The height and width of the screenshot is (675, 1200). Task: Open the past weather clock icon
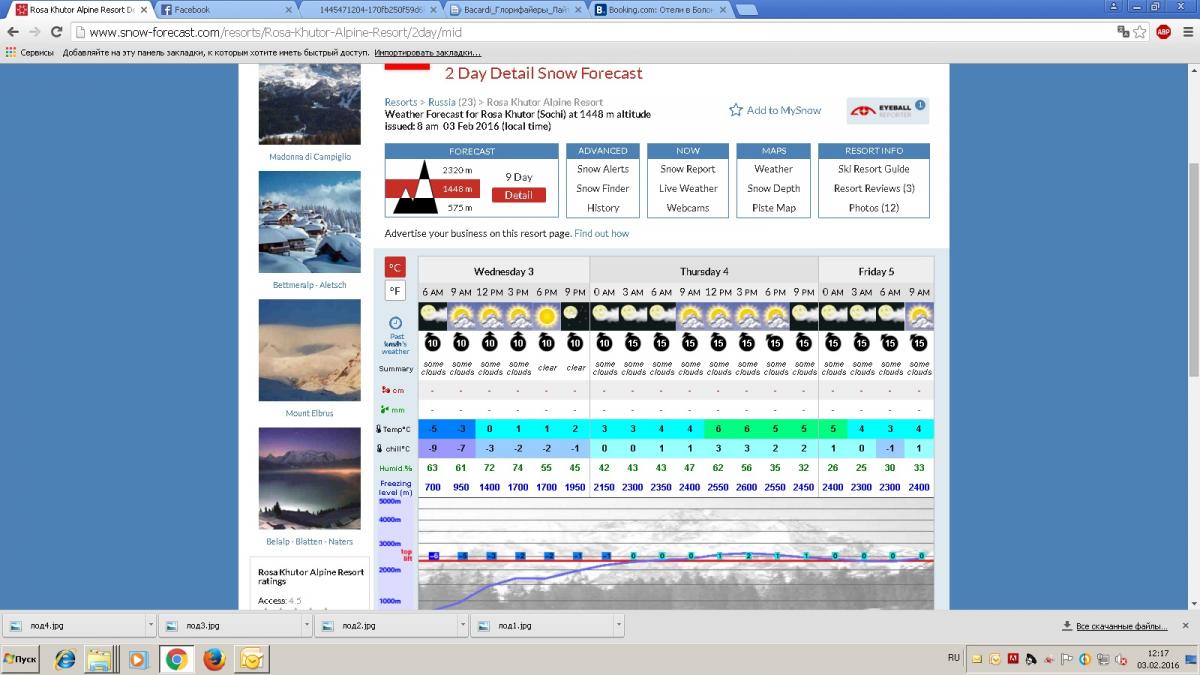pyautogui.click(x=395, y=323)
